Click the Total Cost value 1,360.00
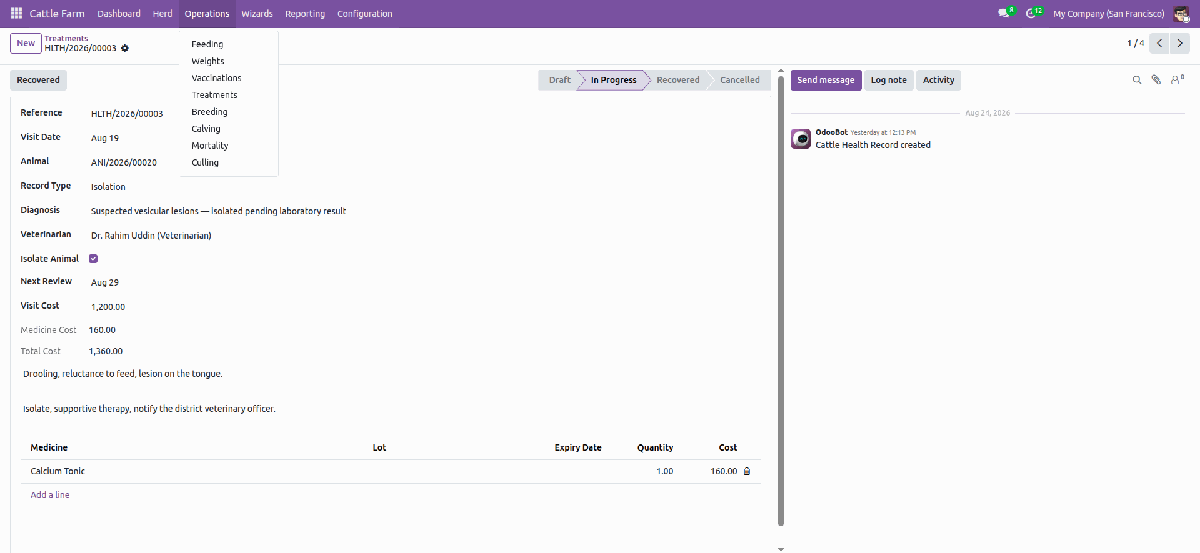 tap(106, 352)
